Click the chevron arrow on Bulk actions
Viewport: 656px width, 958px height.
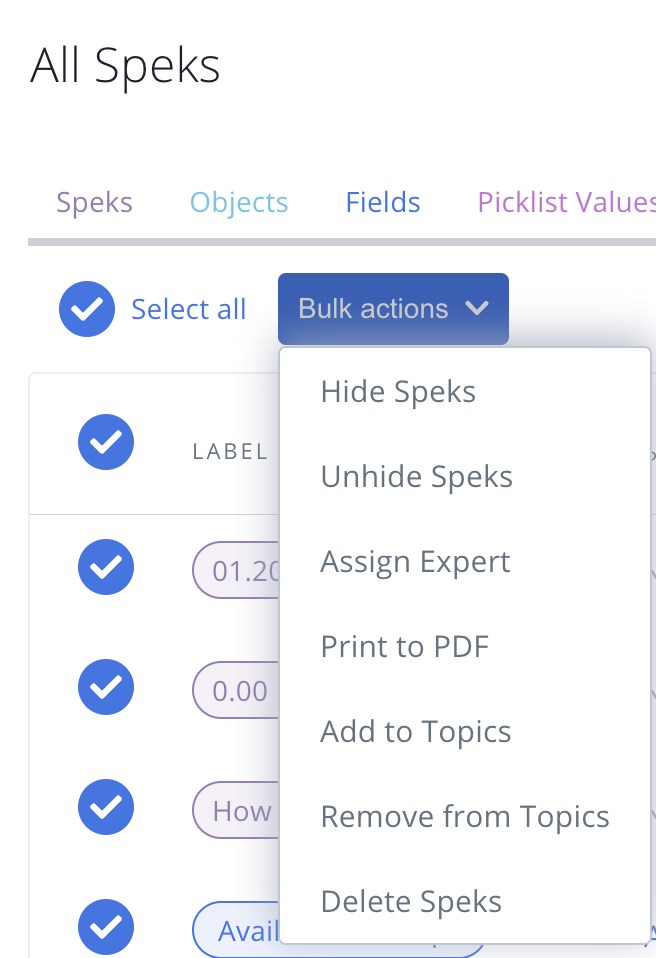(x=476, y=308)
